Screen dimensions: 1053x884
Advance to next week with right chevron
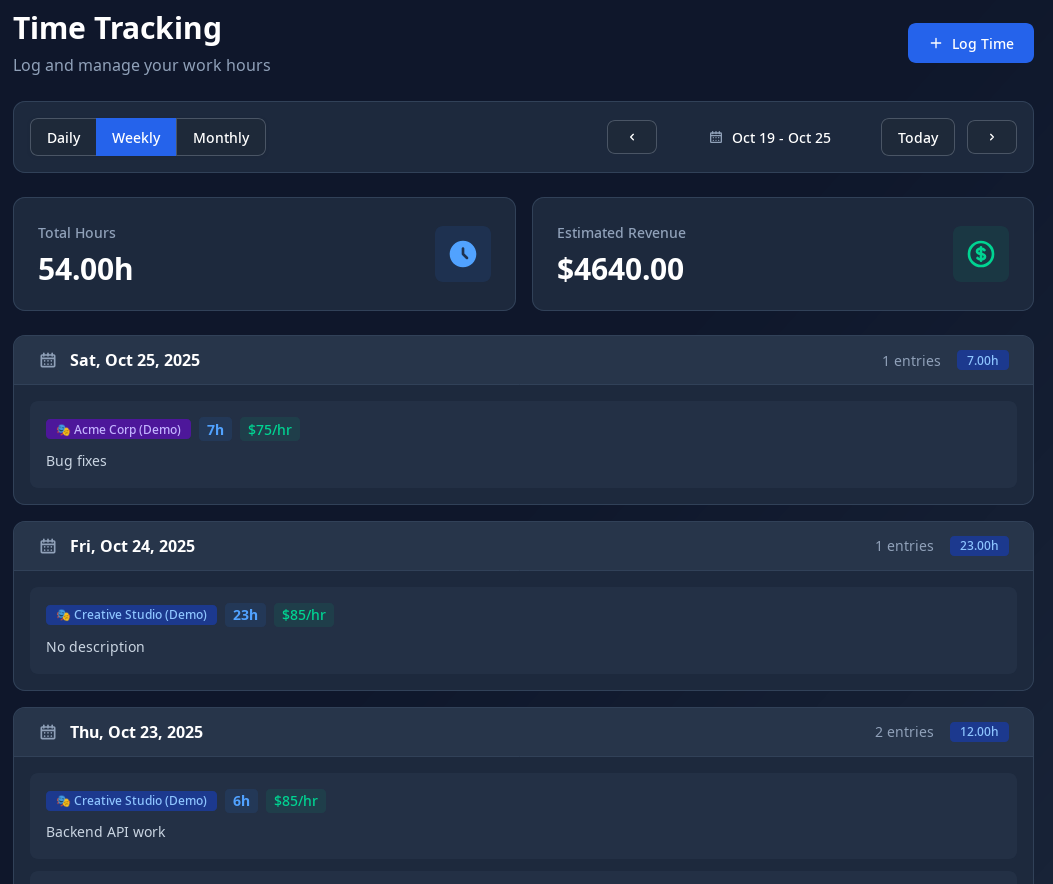tap(991, 137)
